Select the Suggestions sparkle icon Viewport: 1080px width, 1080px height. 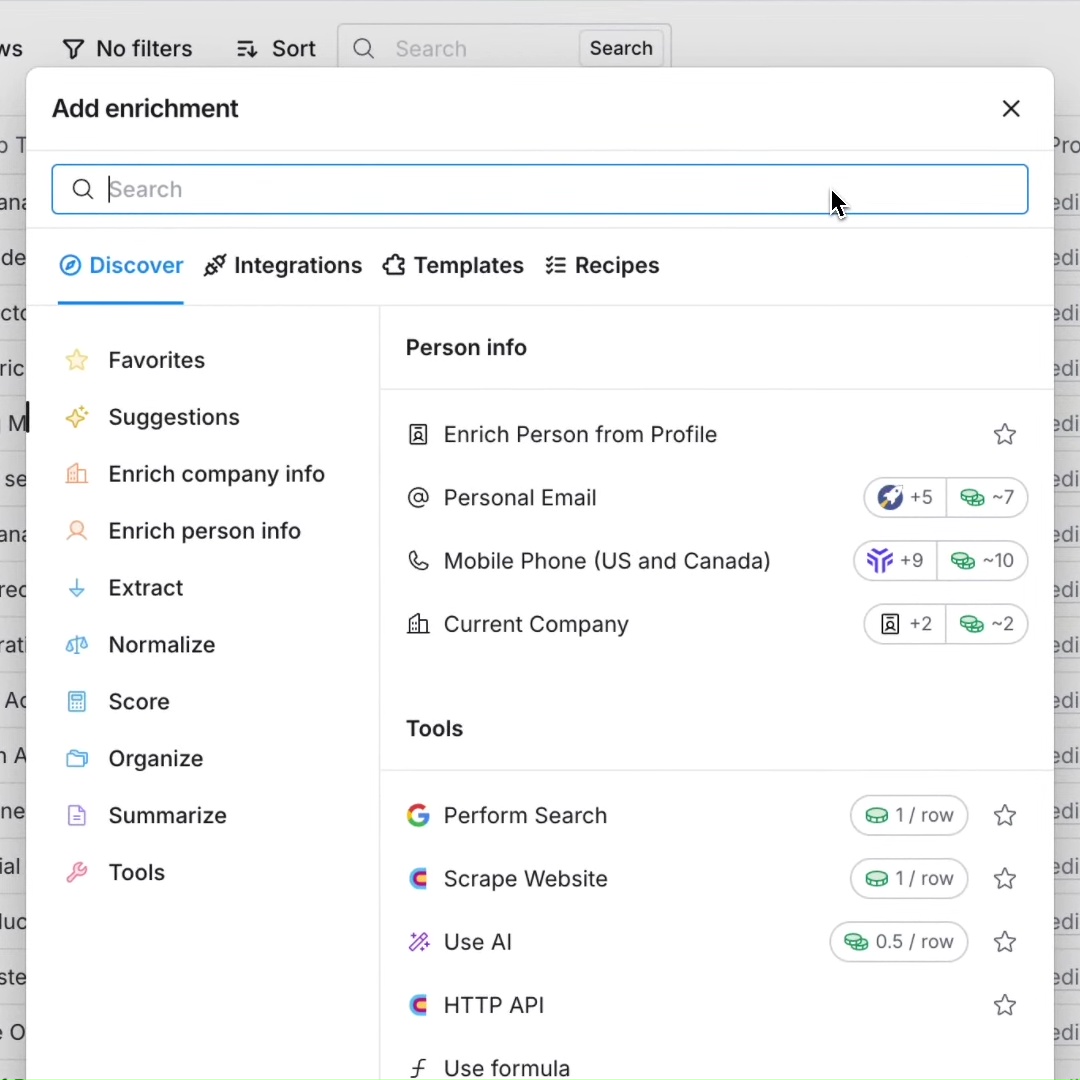[77, 417]
